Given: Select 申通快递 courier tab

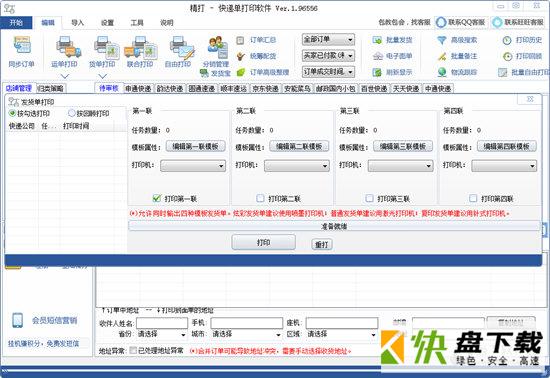Looking at the screenshot, I should click(138, 89).
